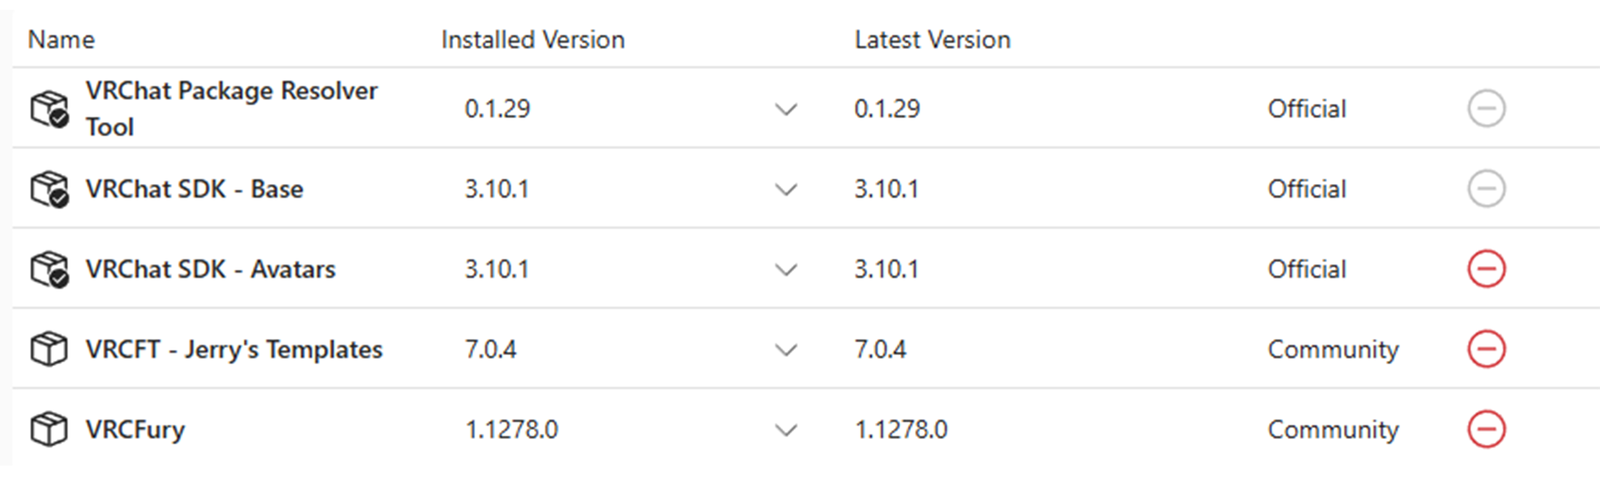Viewport: 1600px width, 480px height.
Task: Sort packages by the Name column header
Action: (x=61, y=40)
